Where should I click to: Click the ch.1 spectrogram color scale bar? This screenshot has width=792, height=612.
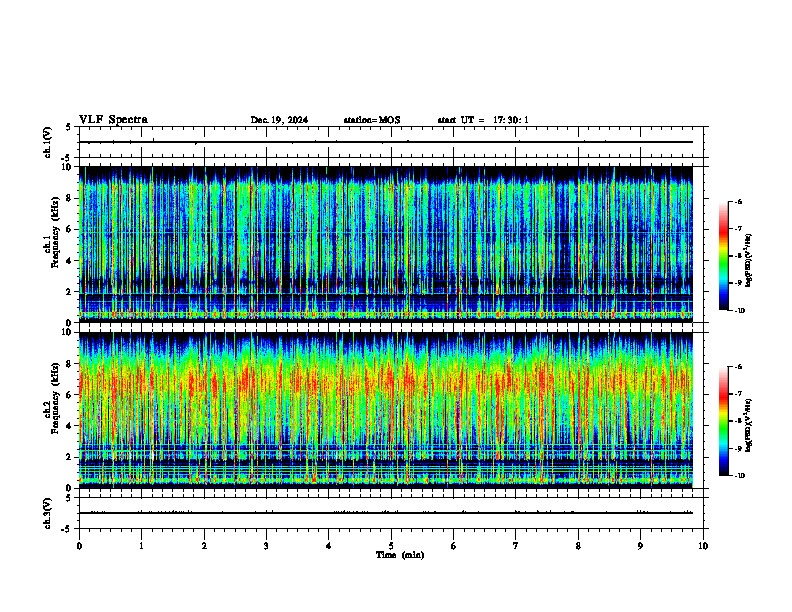coord(723,256)
